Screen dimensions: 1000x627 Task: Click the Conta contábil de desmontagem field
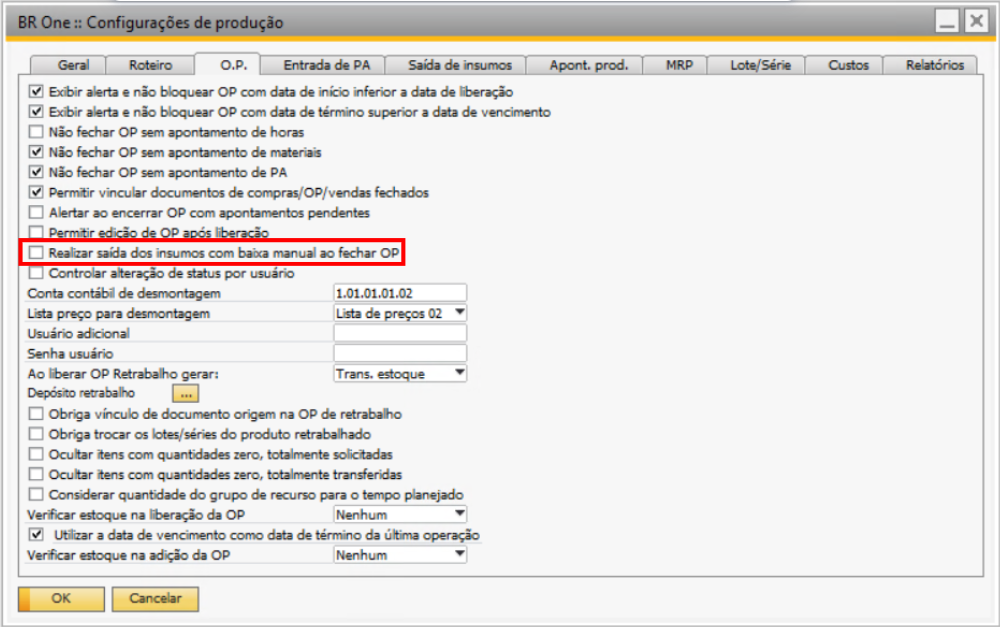pos(400,293)
